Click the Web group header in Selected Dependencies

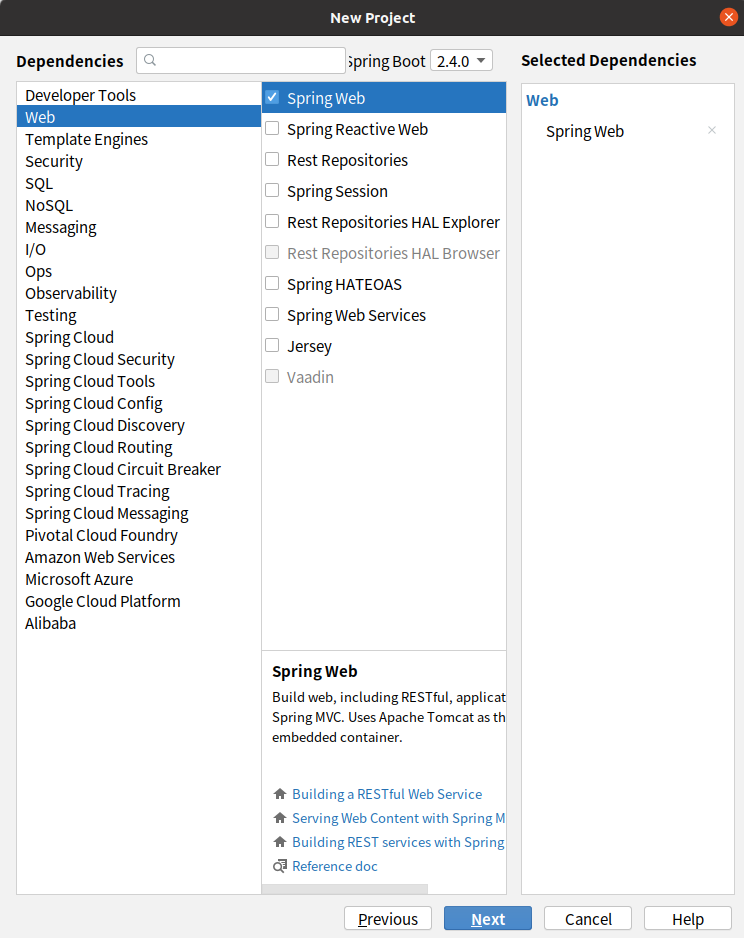pos(542,100)
